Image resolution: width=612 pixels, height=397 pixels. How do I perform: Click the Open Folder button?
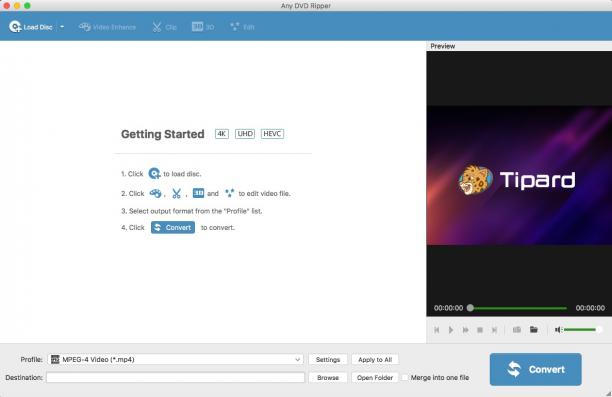pyautogui.click(x=375, y=377)
